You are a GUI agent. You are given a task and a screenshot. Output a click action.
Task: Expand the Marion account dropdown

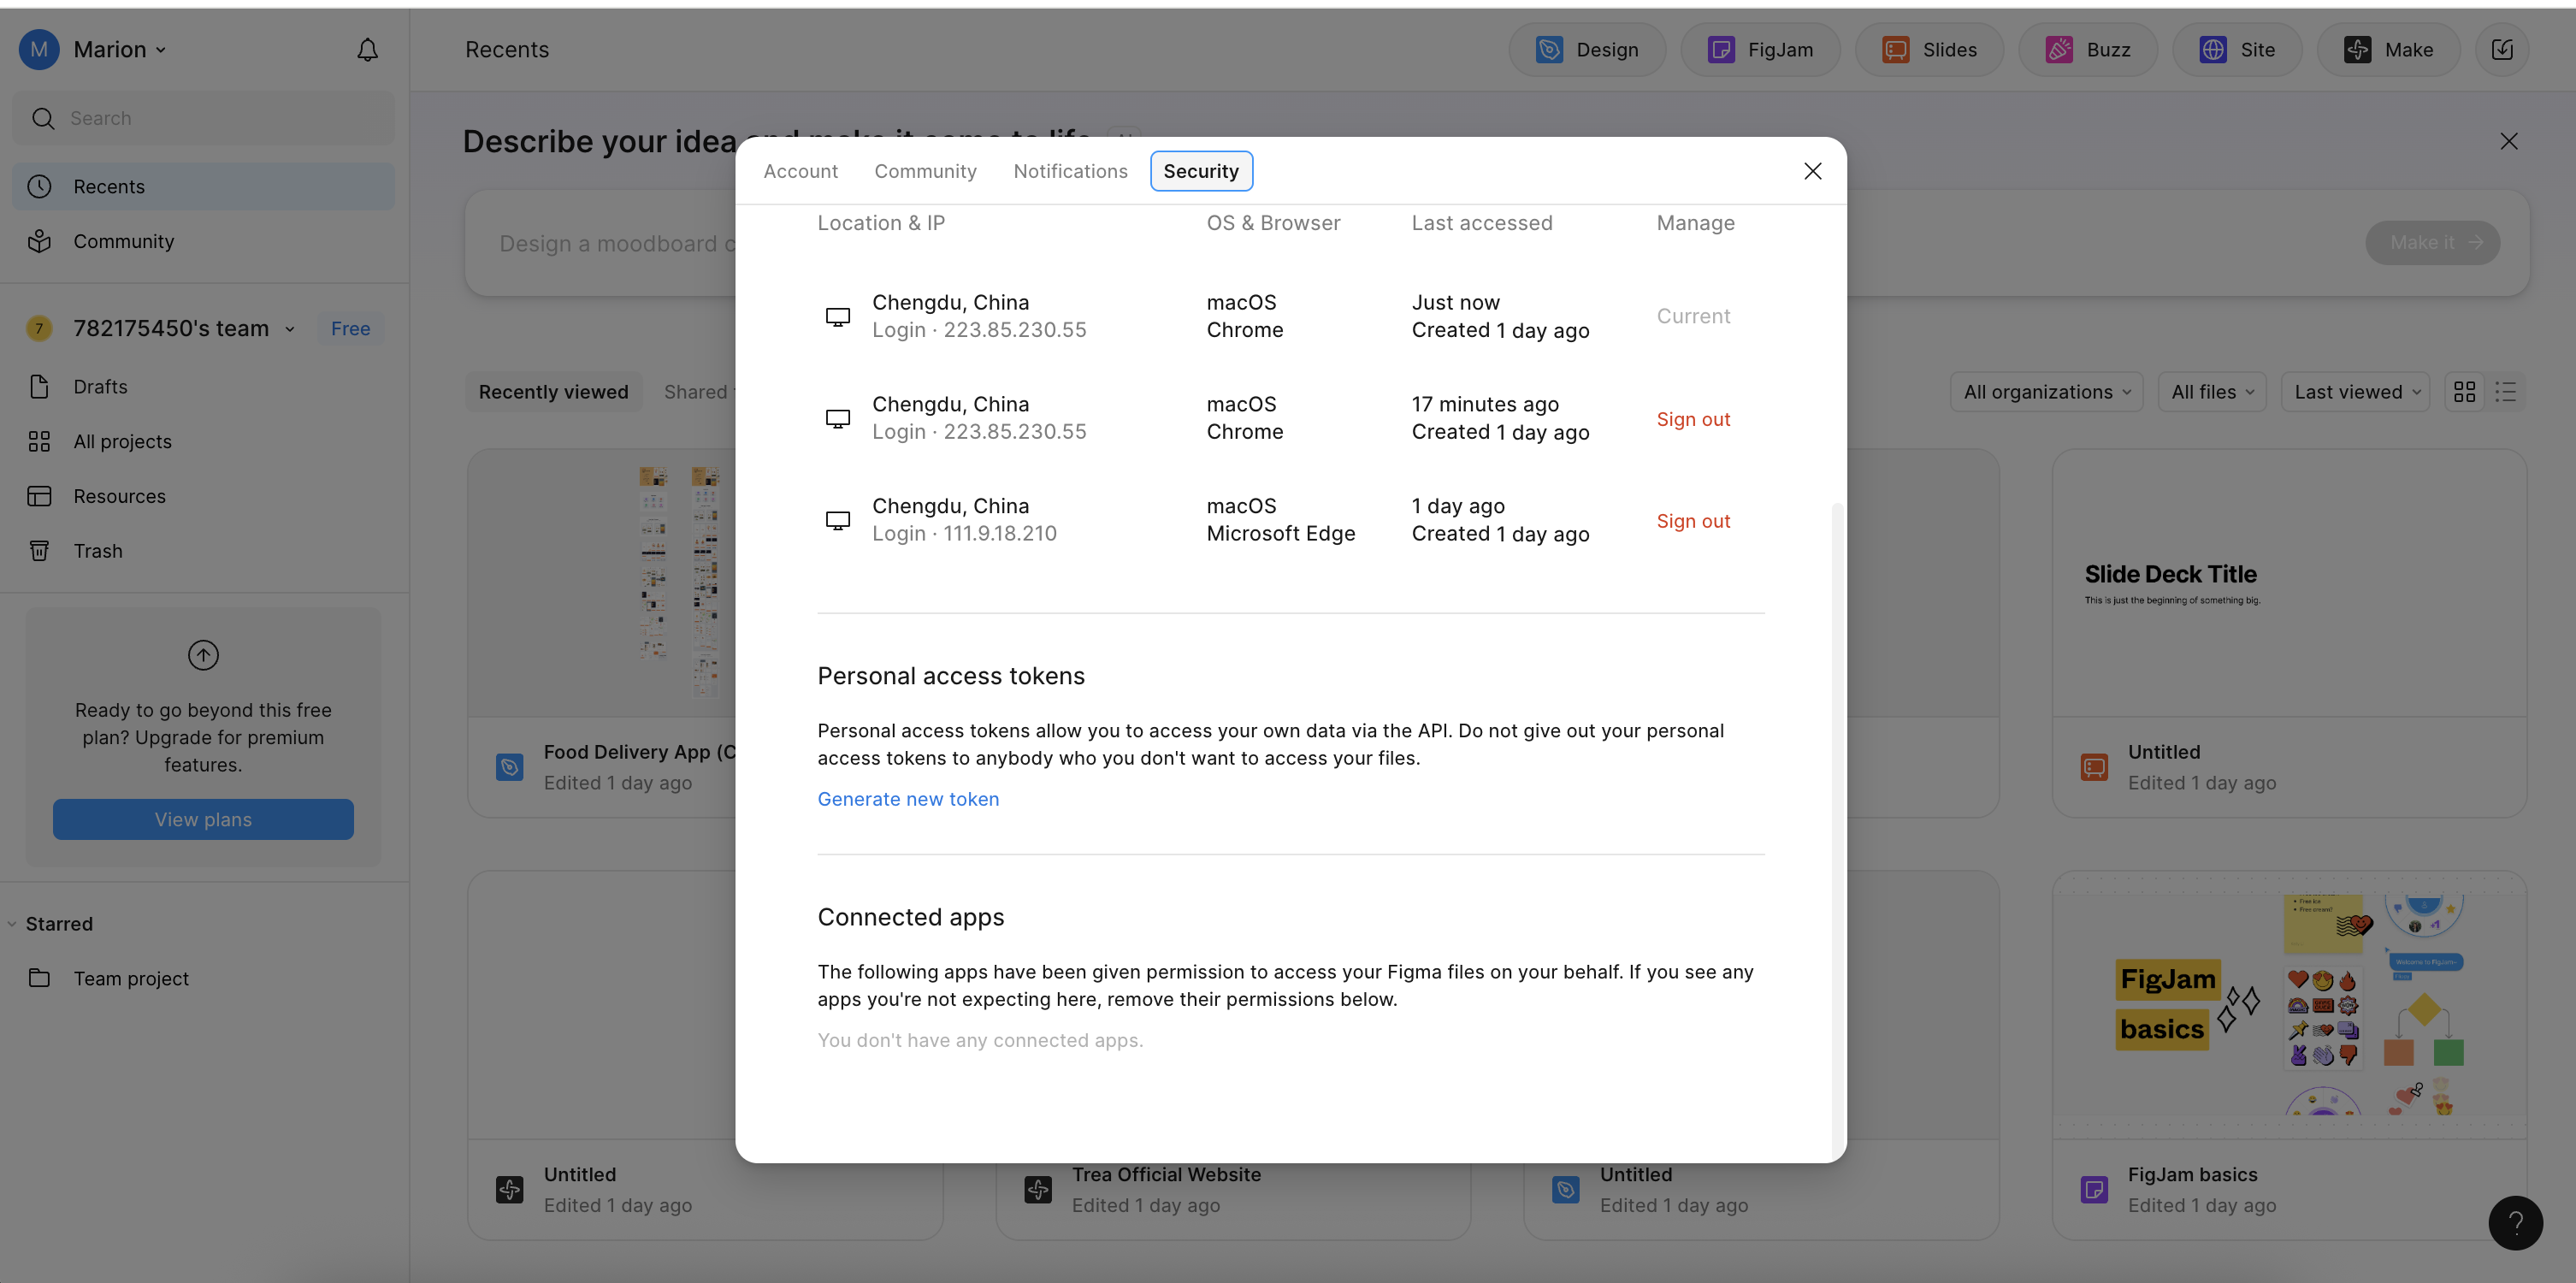pyautogui.click(x=118, y=50)
